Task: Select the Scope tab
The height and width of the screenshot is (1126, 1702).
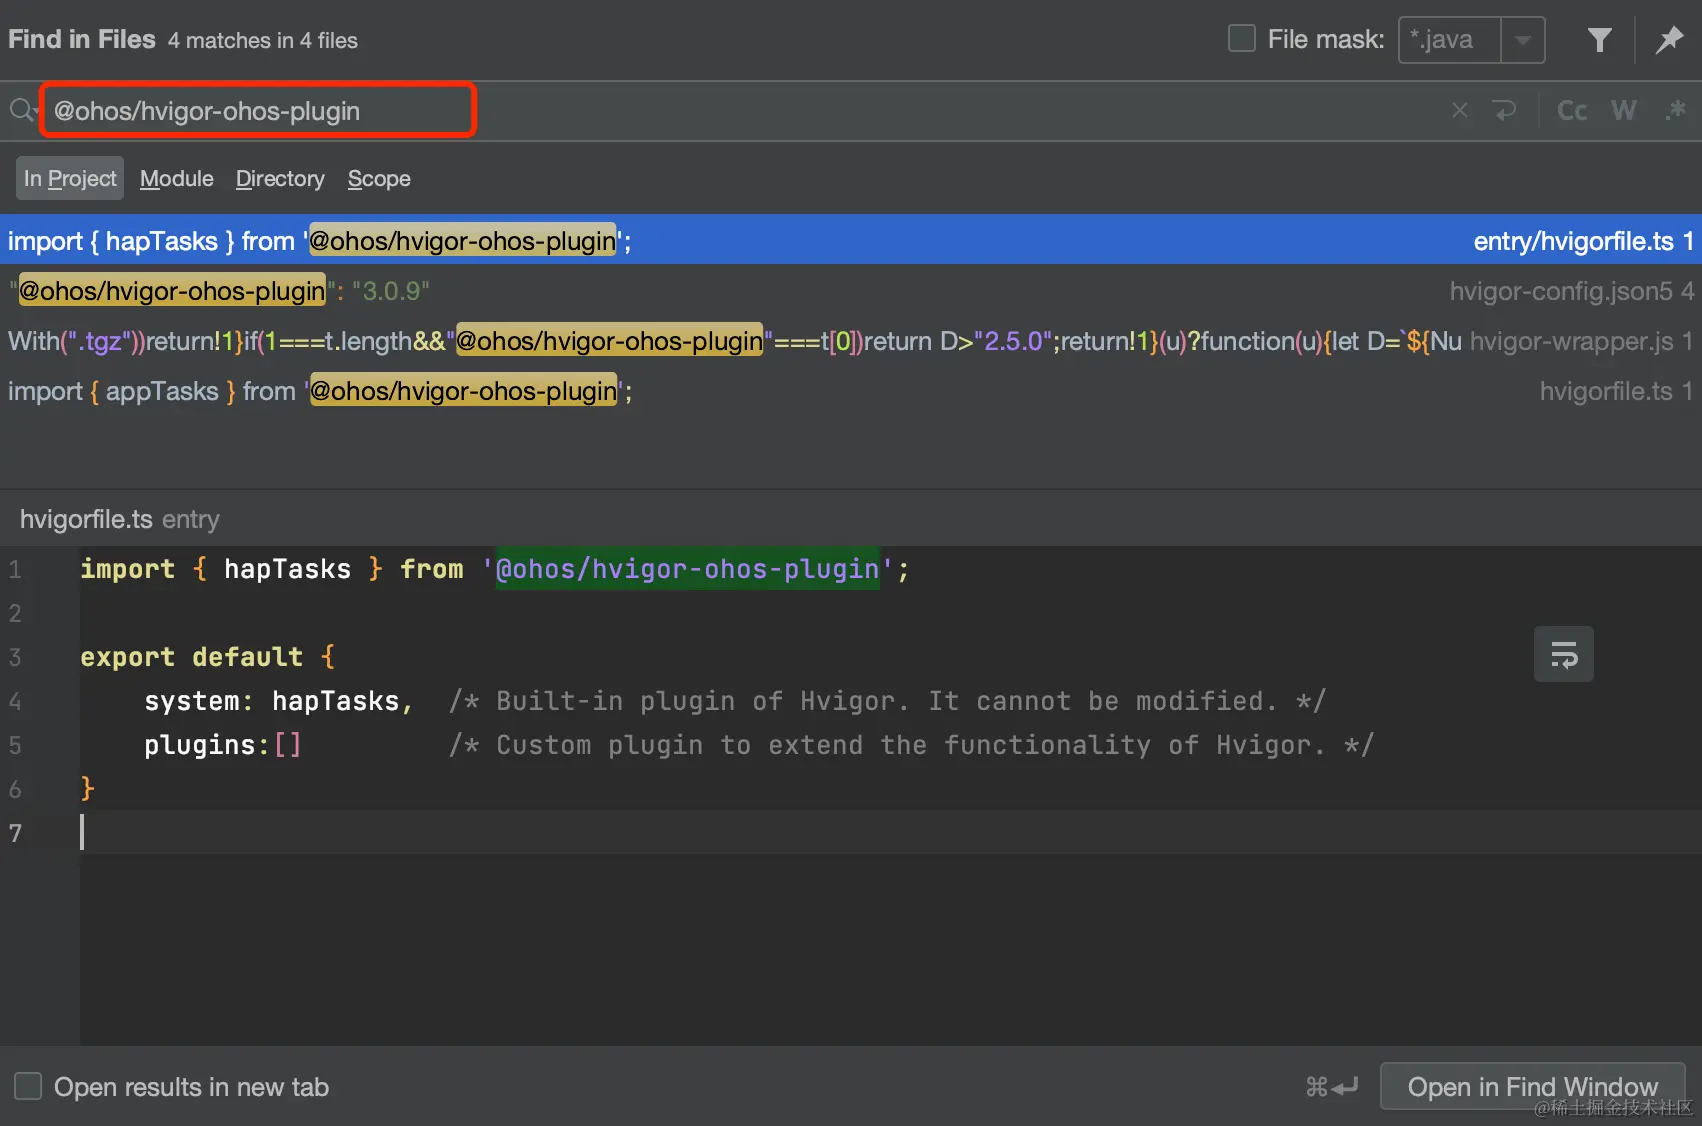Action: (379, 179)
